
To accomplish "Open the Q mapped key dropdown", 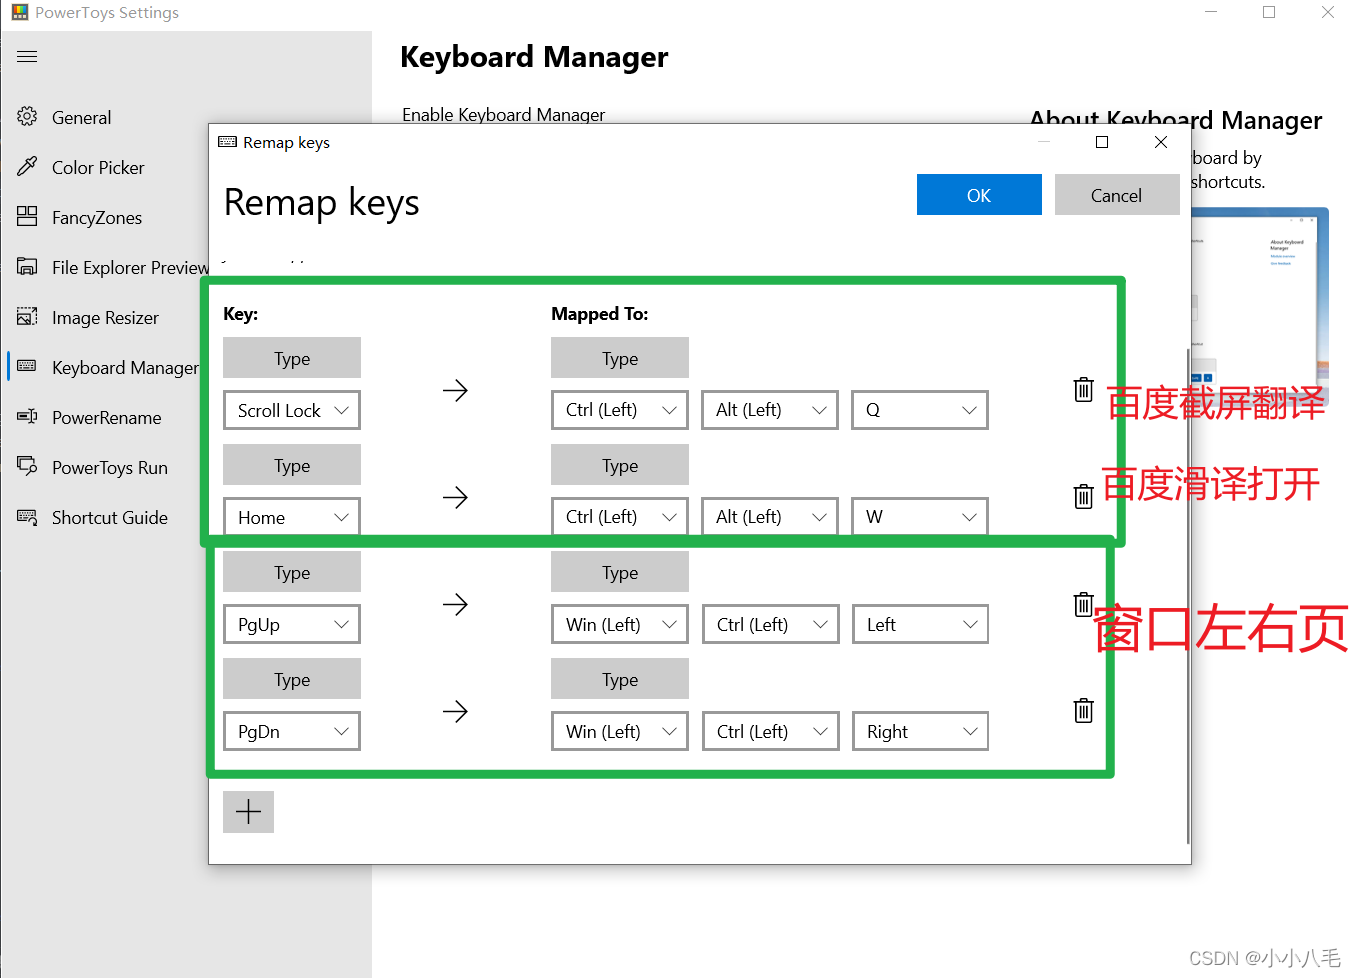I will (920, 410).
